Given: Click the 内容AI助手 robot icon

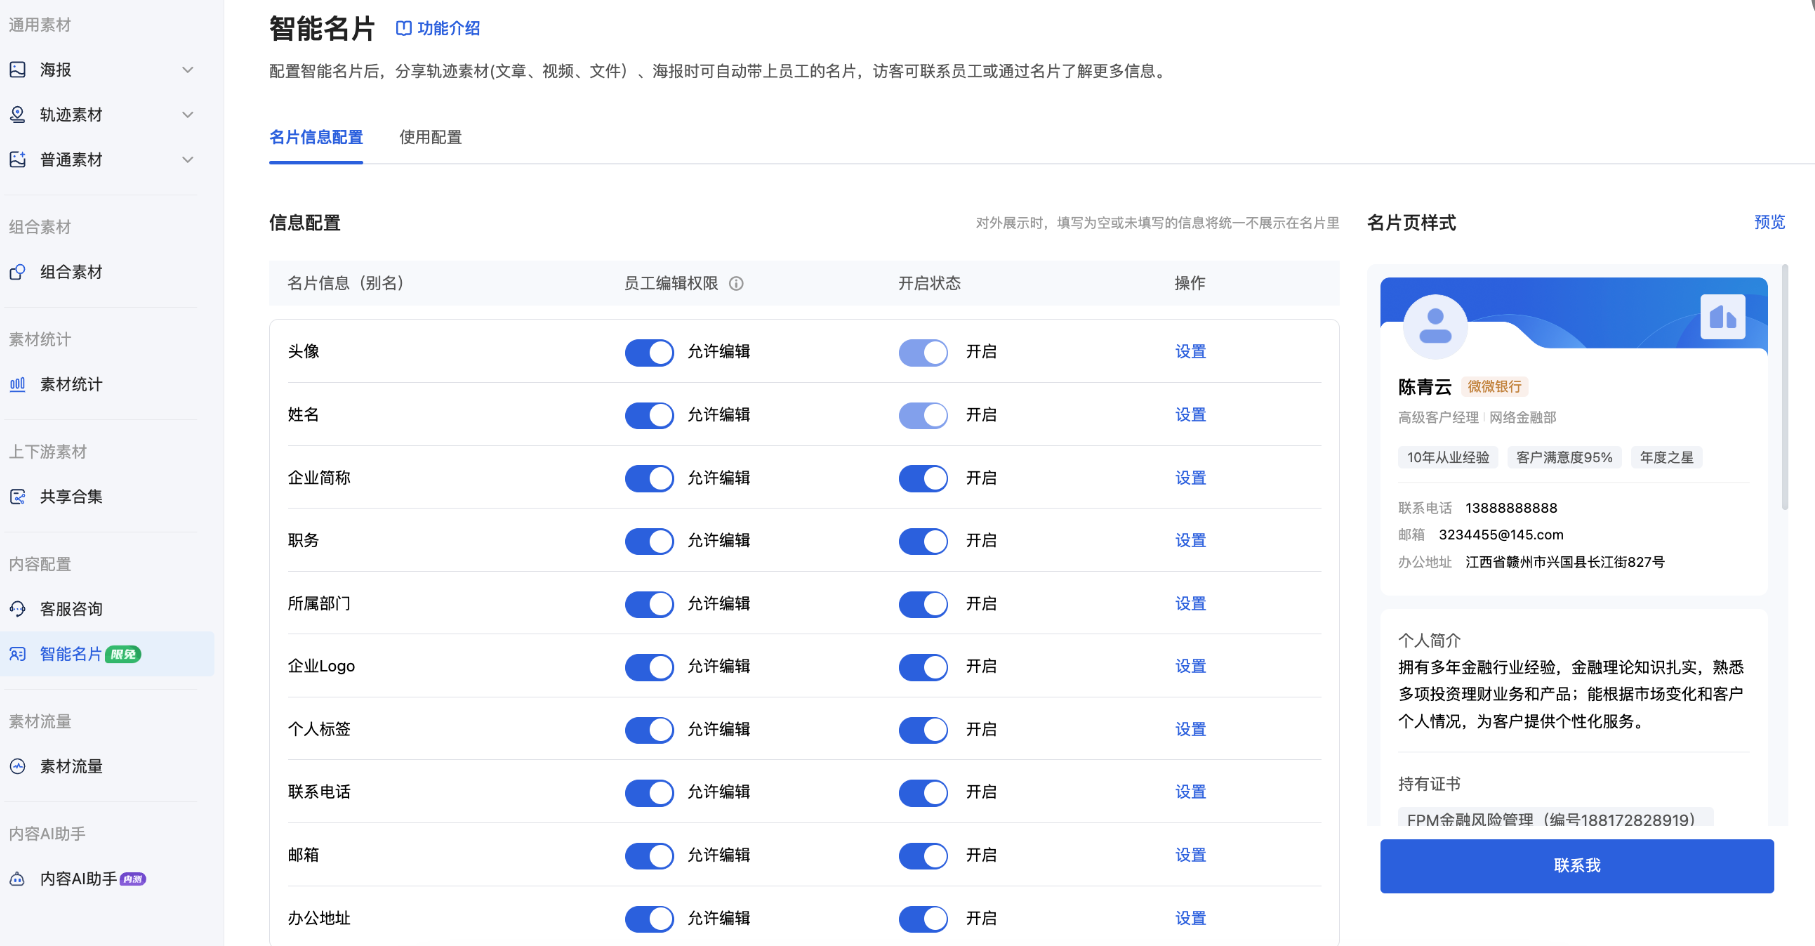Looking at the screenshot, I should (x=18, y=879).
